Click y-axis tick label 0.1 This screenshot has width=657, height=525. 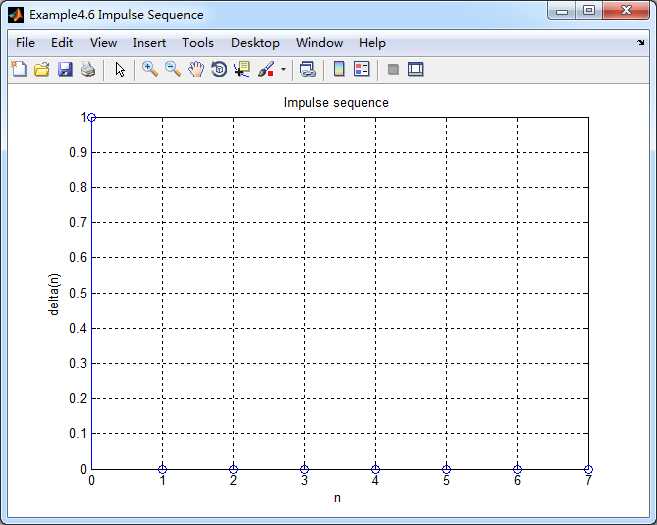point(78,433)
